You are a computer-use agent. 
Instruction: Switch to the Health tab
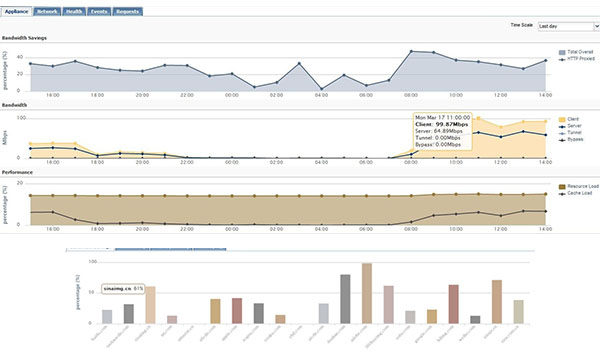coord(74,11)
